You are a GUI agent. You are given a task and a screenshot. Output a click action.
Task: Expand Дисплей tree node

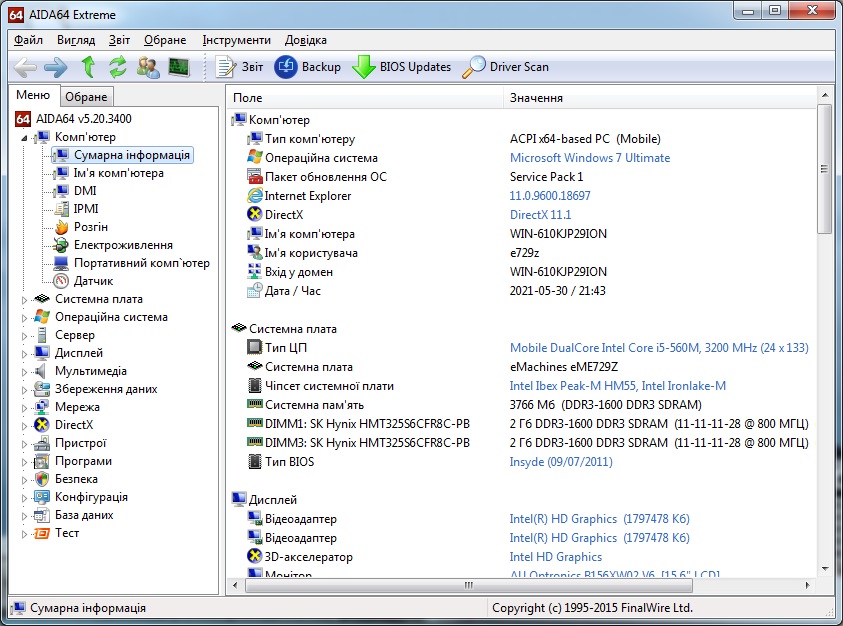(24, 354)
